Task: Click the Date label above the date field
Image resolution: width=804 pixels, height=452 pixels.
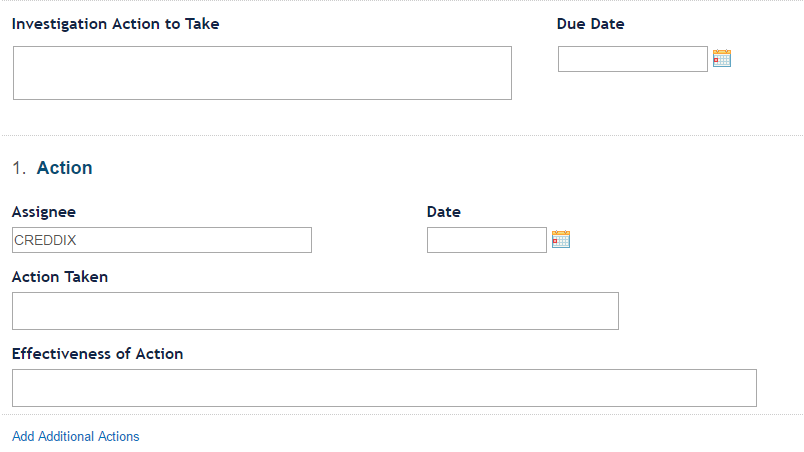Action: tap(444, 212)
